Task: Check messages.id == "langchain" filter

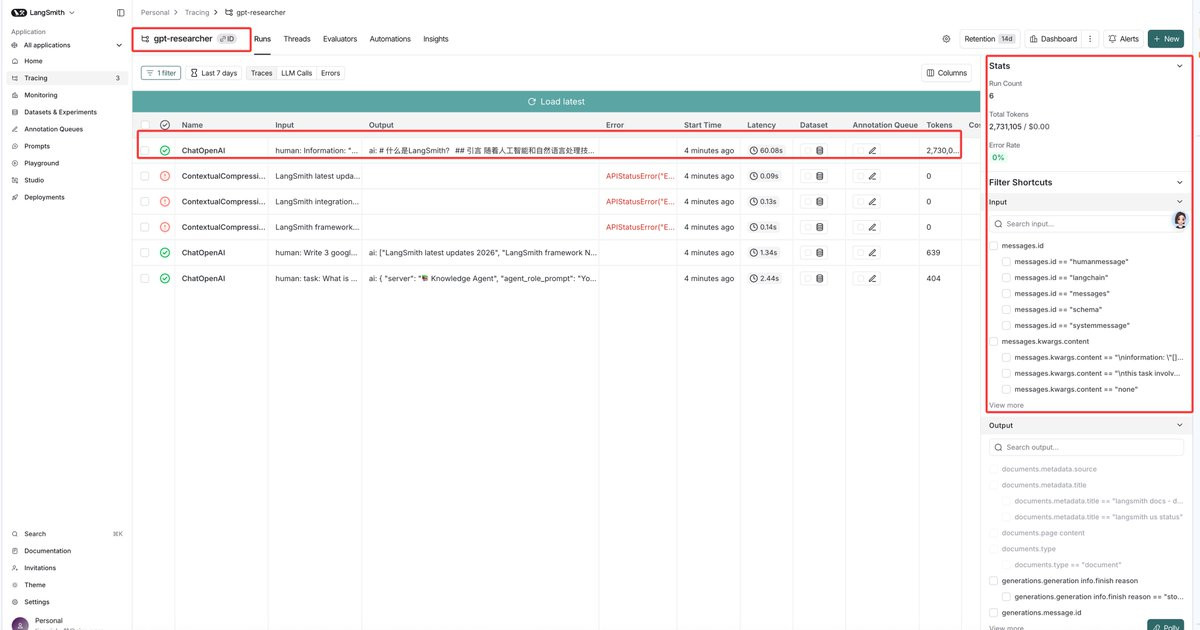Action: [x=1007, y=277]
